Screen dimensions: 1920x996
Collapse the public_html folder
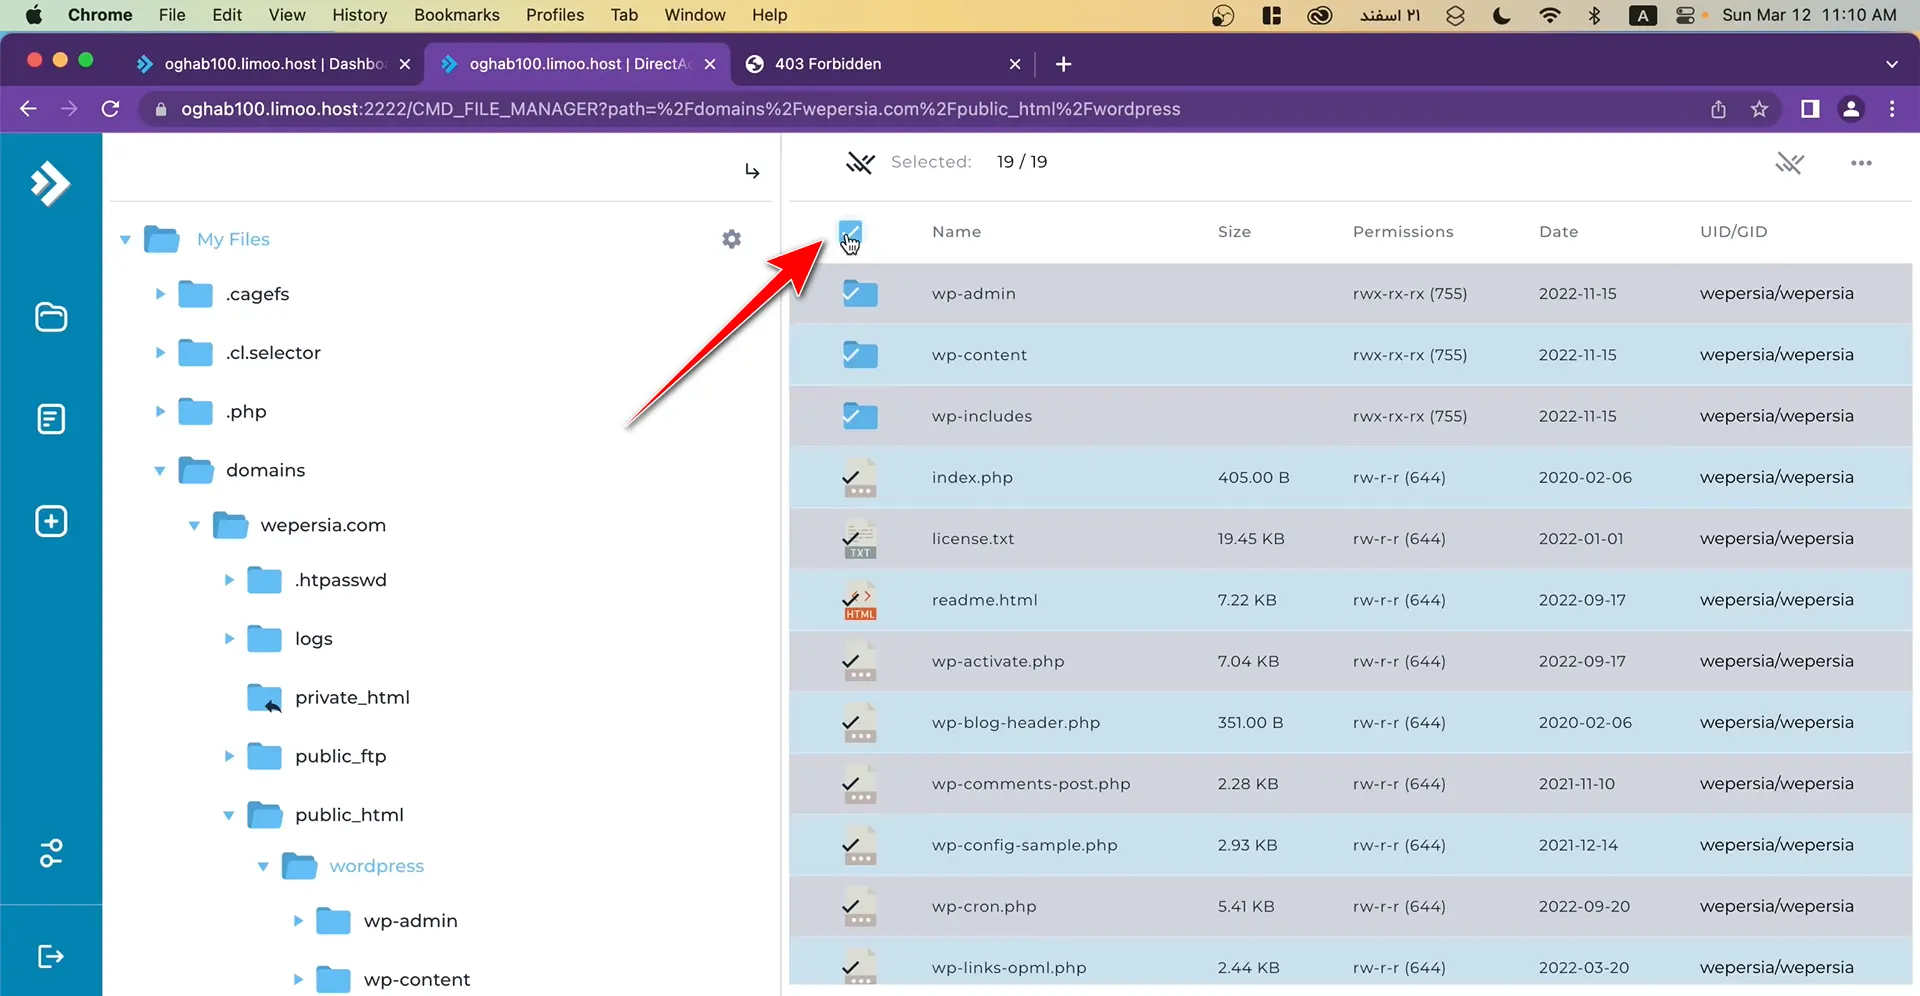229,816
